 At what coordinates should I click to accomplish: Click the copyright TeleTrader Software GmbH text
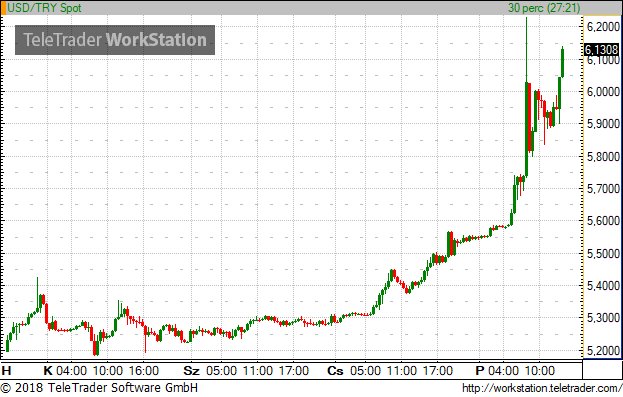coord(99,388)
